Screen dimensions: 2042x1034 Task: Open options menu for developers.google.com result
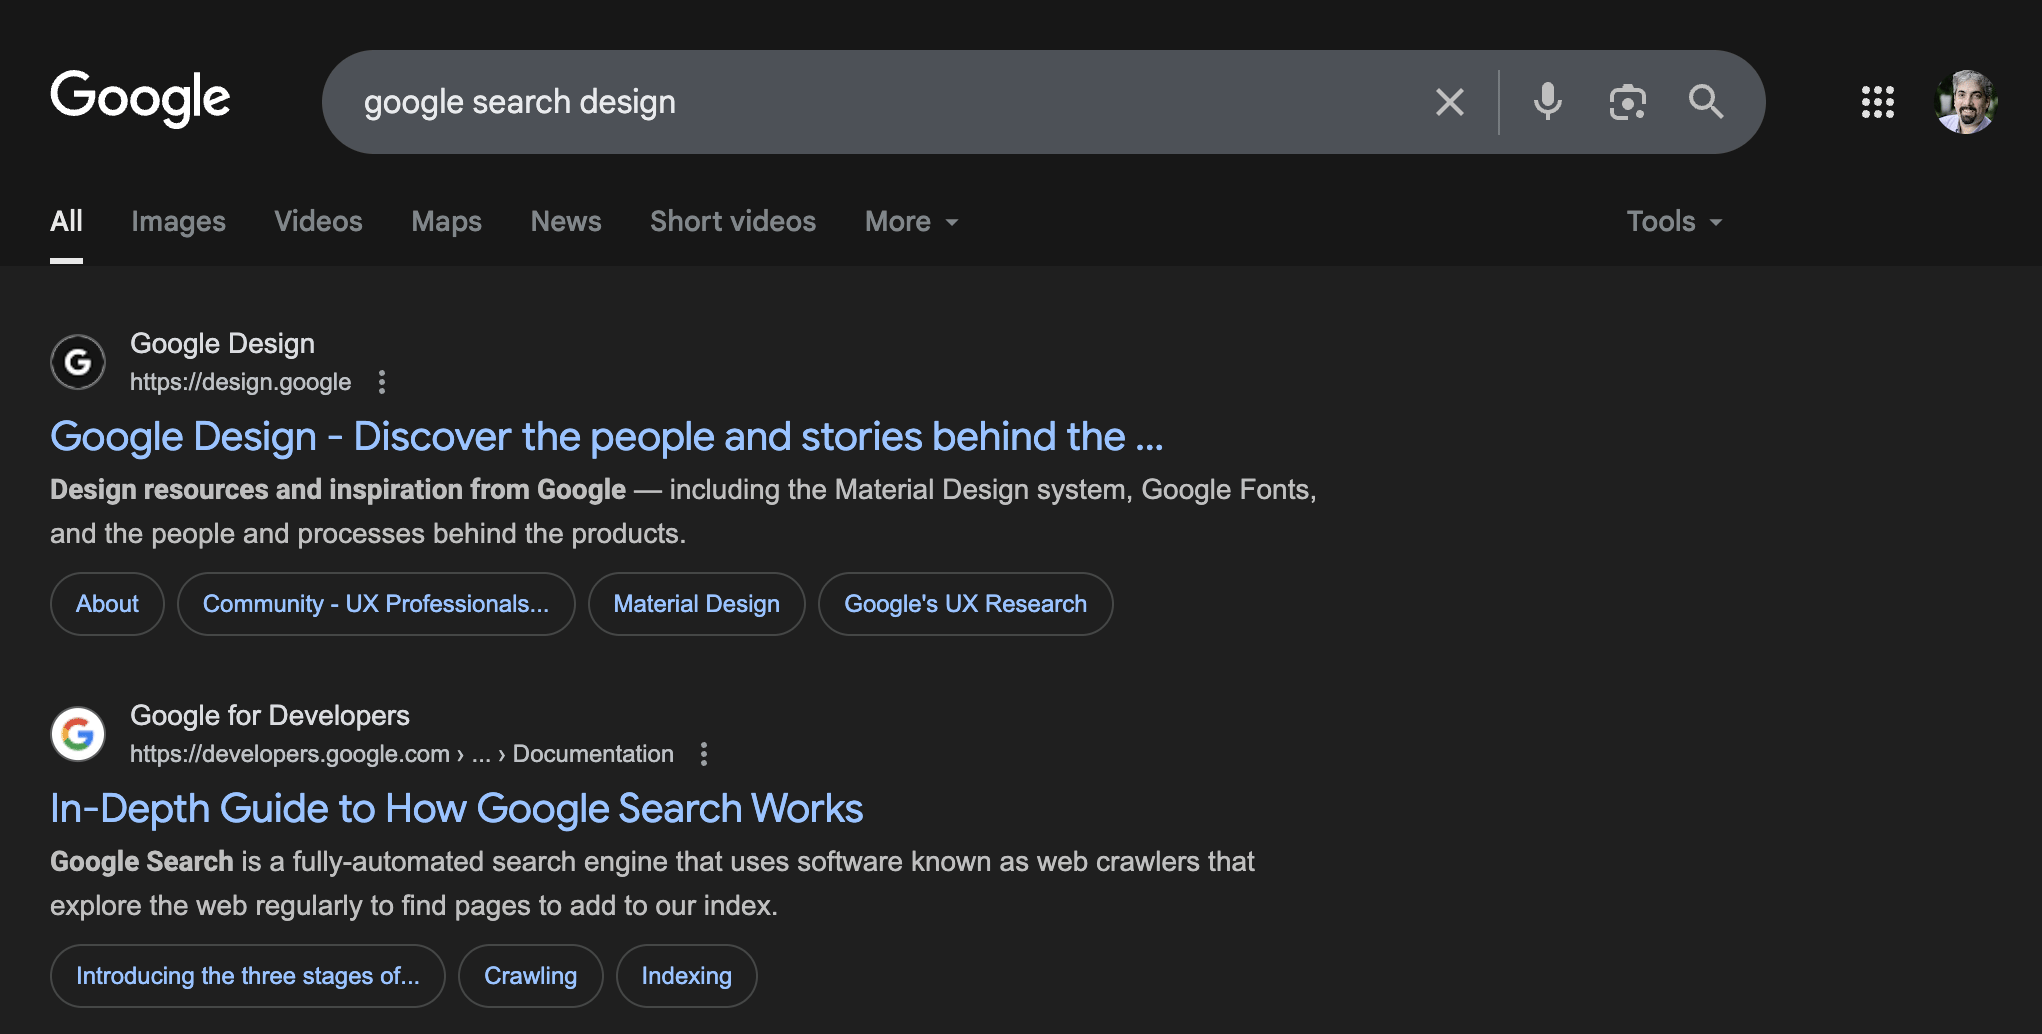[704, 754]
